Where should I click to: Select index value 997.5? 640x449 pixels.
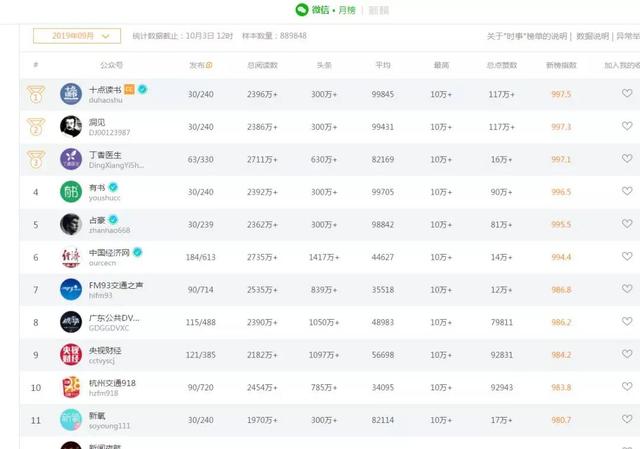click(x=561, y=94)
